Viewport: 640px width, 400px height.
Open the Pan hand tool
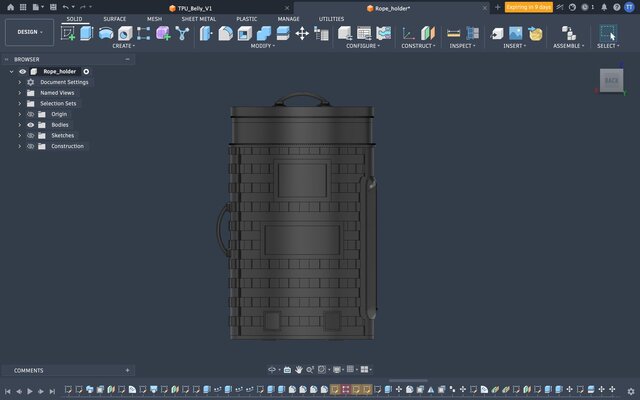click(x=299, y=369)
